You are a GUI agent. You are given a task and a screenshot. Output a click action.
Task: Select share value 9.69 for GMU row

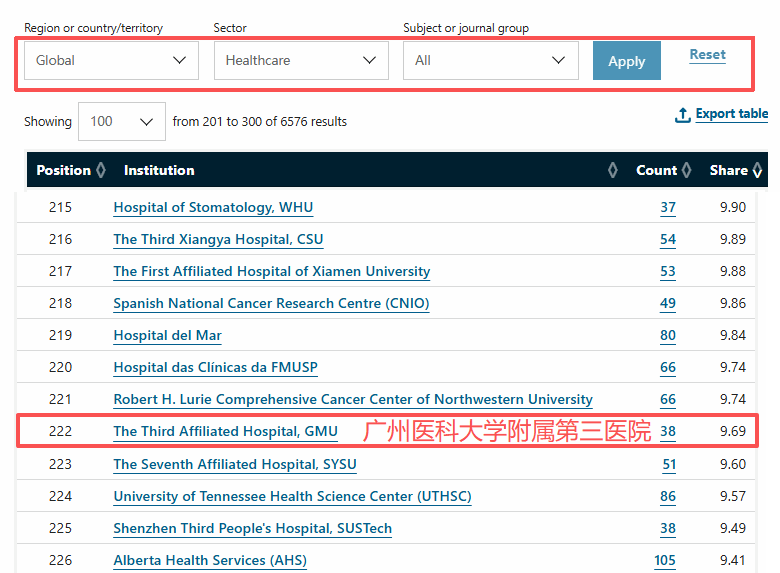coord(733,431)
